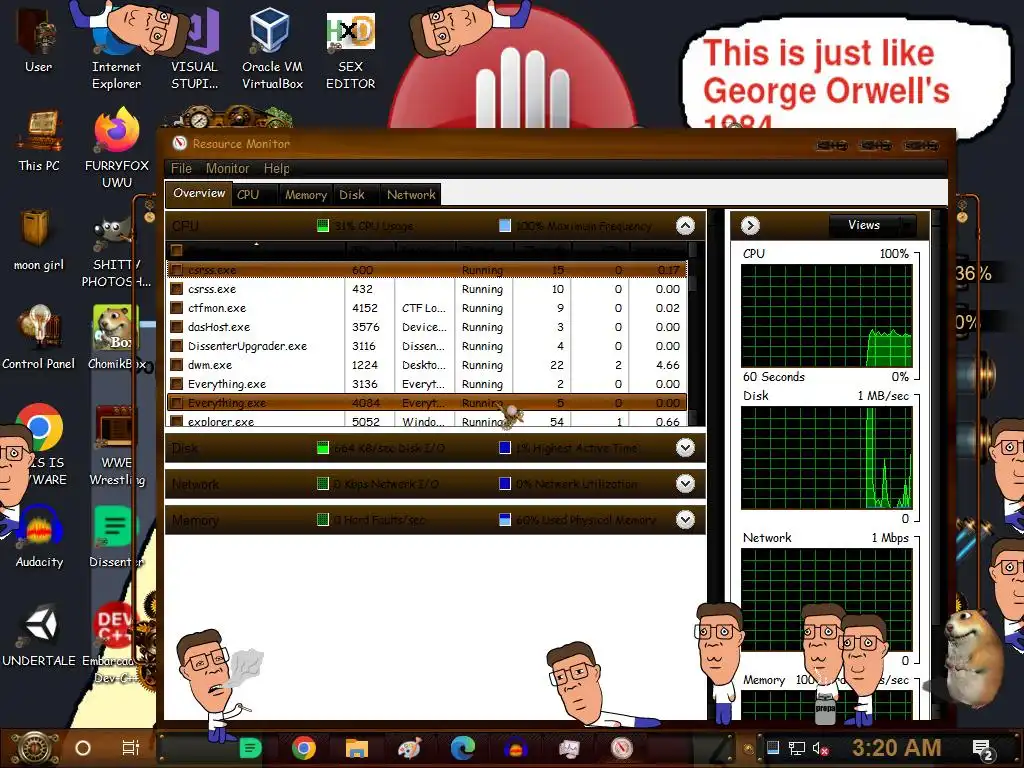Check the explorer.exe checkbox
This screenshot has height=768, width=1024.
coord(176,421)
